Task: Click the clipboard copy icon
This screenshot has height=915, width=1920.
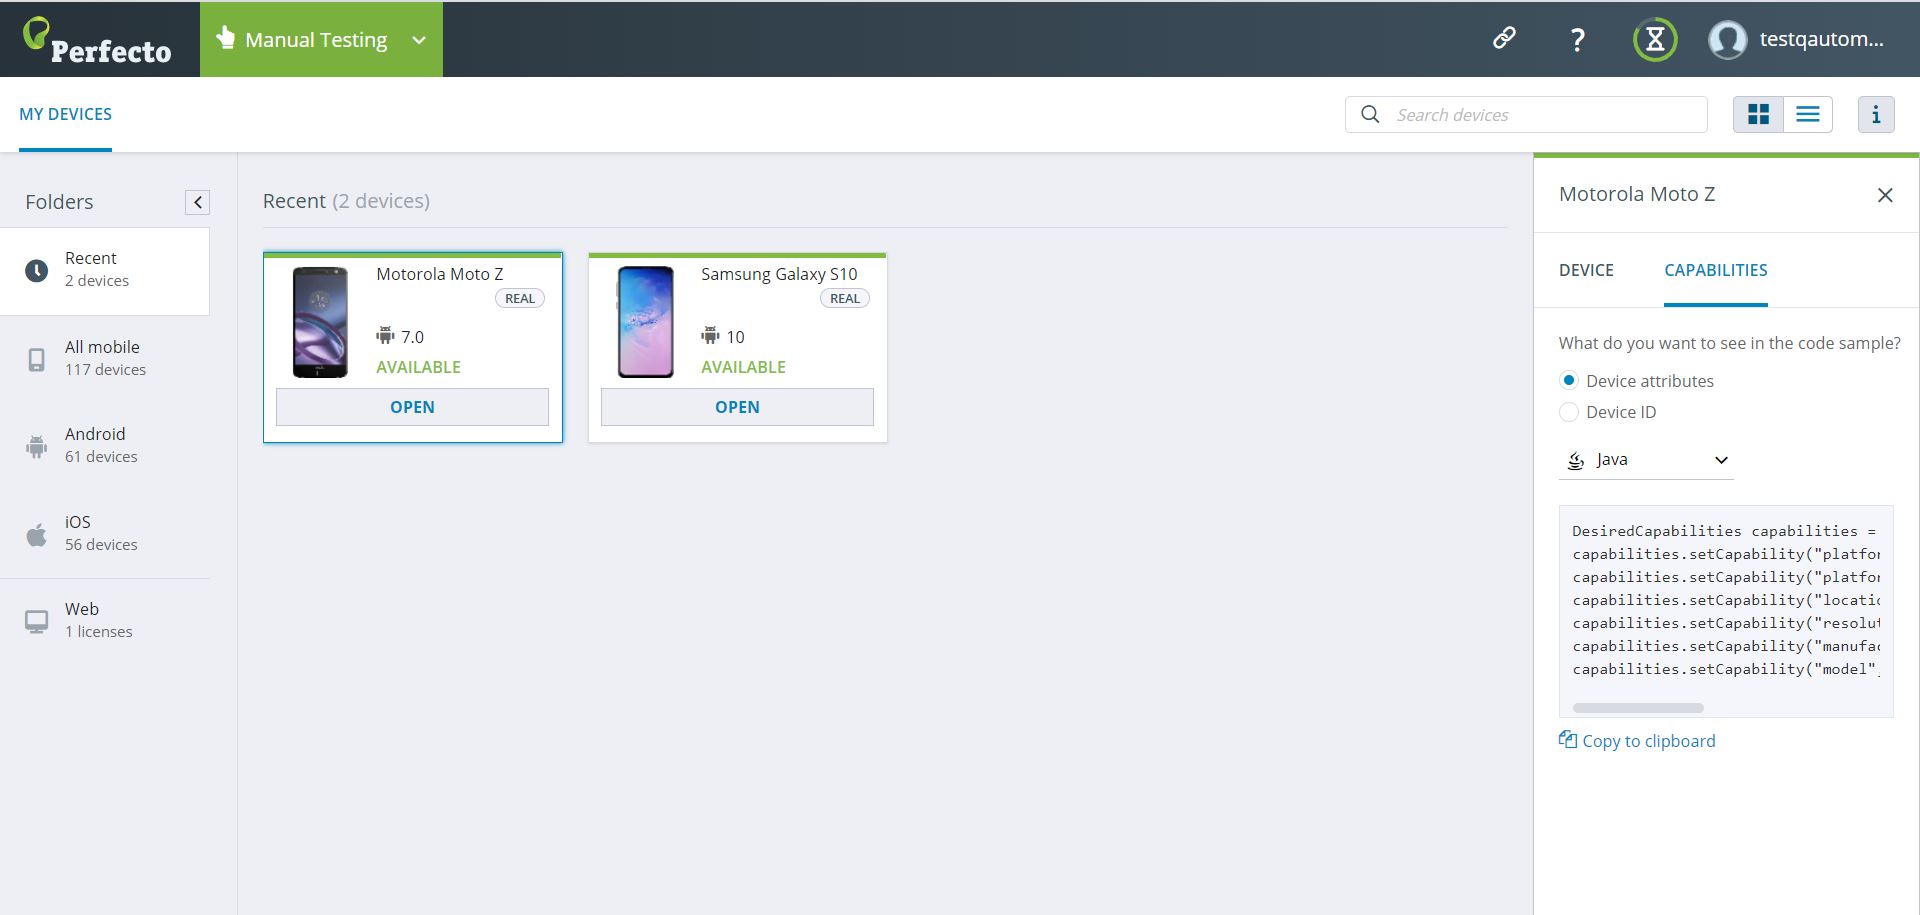Action: click(1568, 740)
